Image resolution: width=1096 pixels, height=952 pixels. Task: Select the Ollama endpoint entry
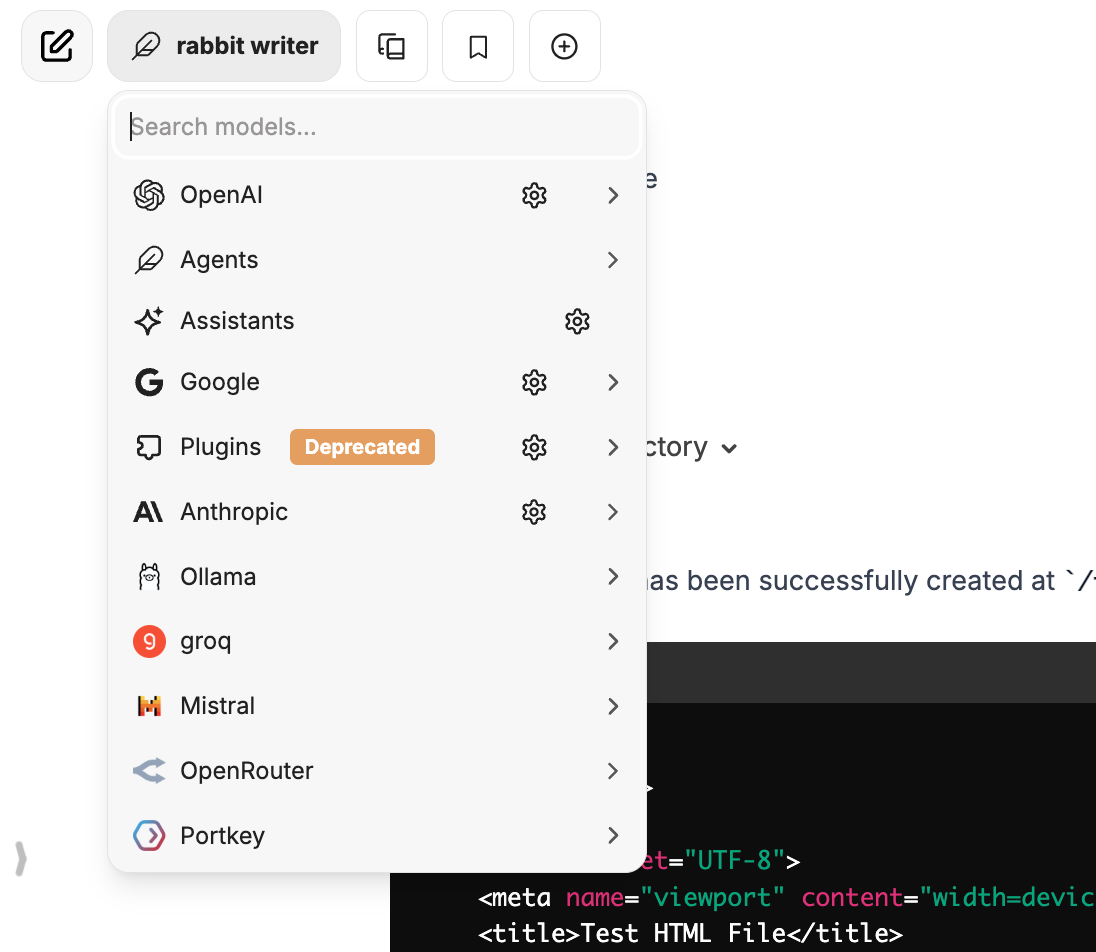tap(377, 577)
